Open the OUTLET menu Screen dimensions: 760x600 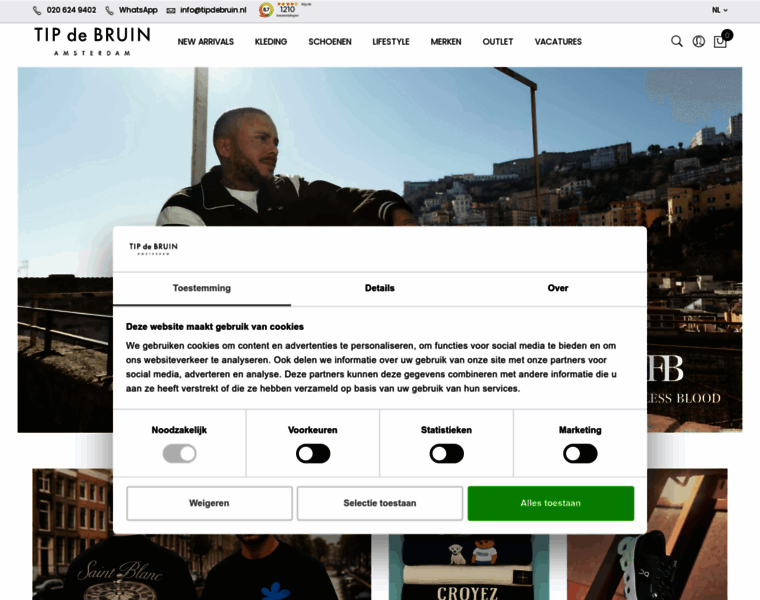[498, 42]
